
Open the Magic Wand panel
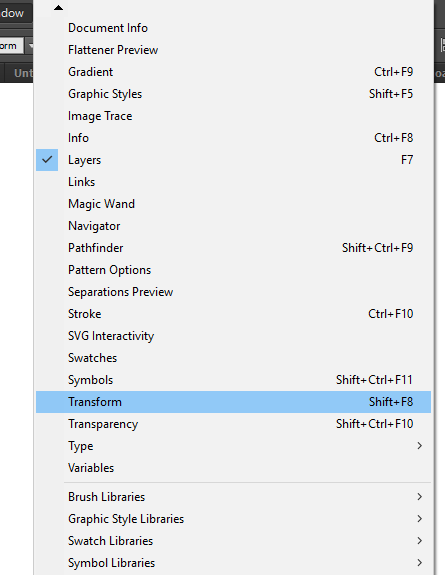(233, 204)
